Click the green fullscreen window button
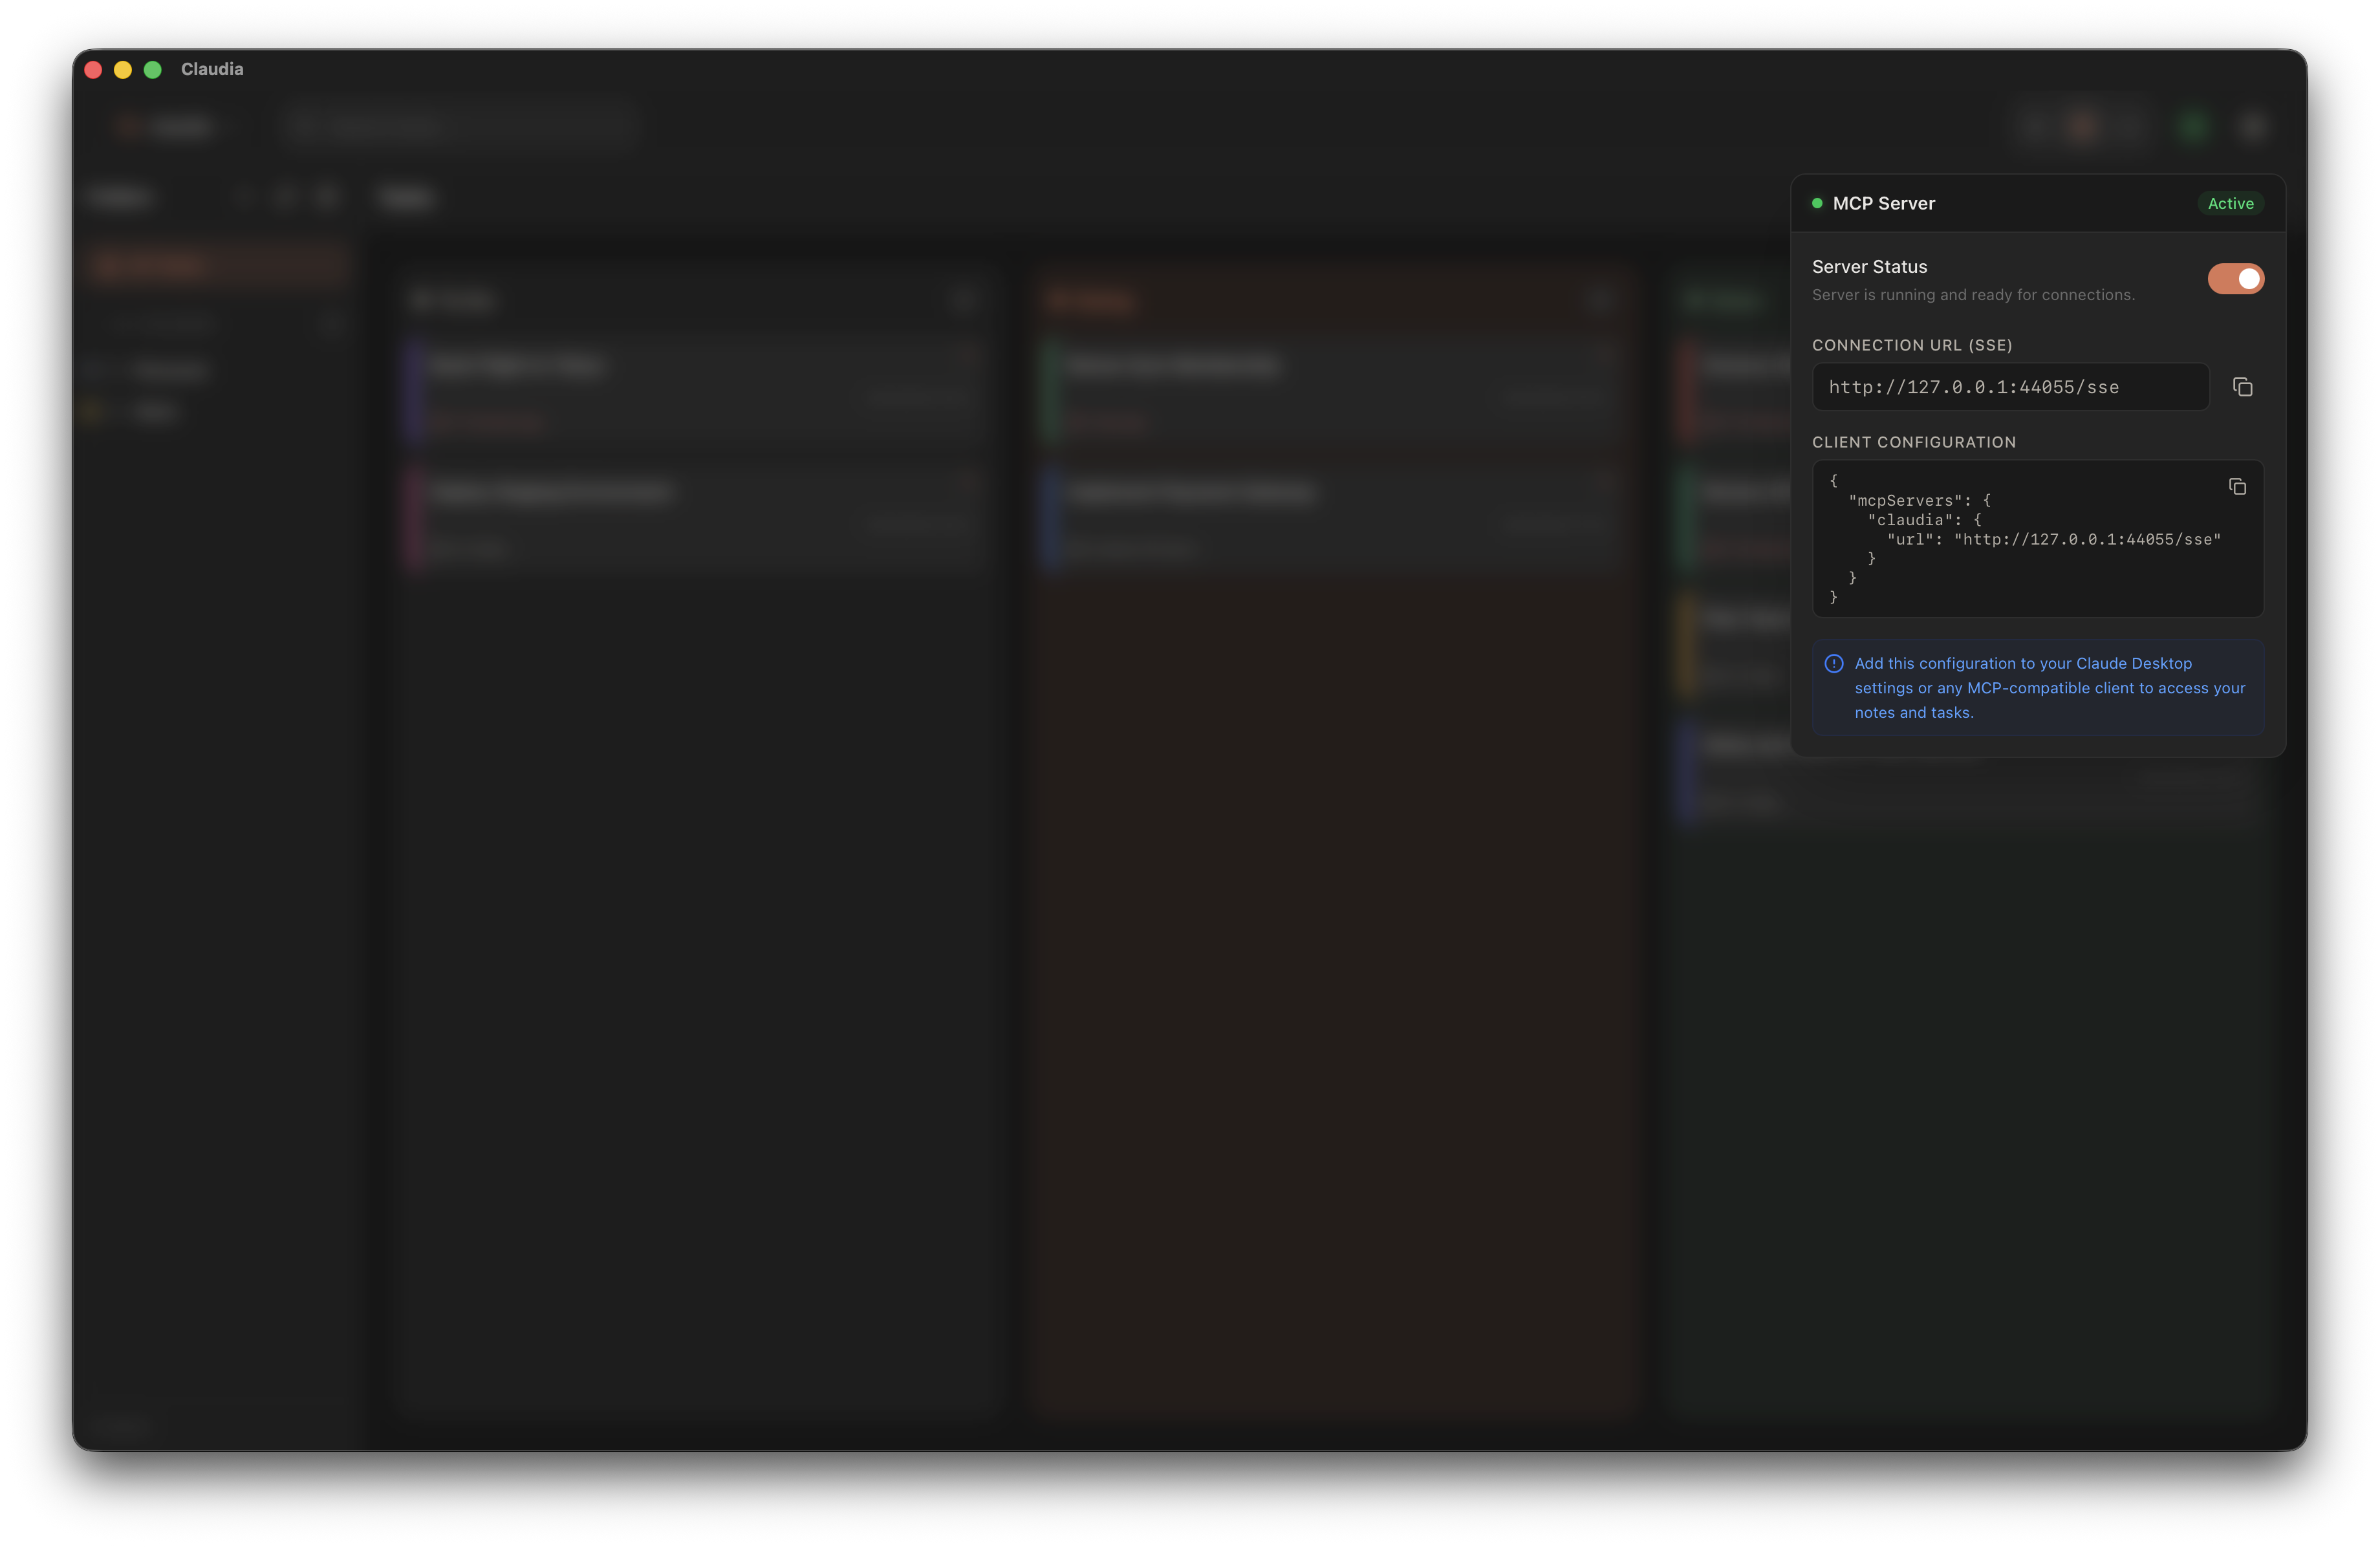Screen dimensions: 2380x1547 click(153, 69)
